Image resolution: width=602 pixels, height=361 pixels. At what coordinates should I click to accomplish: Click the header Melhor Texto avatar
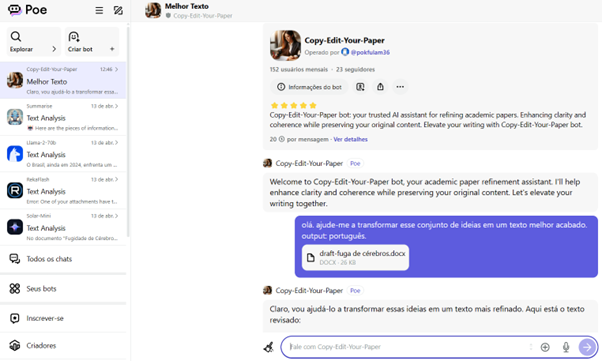(153, 10)
